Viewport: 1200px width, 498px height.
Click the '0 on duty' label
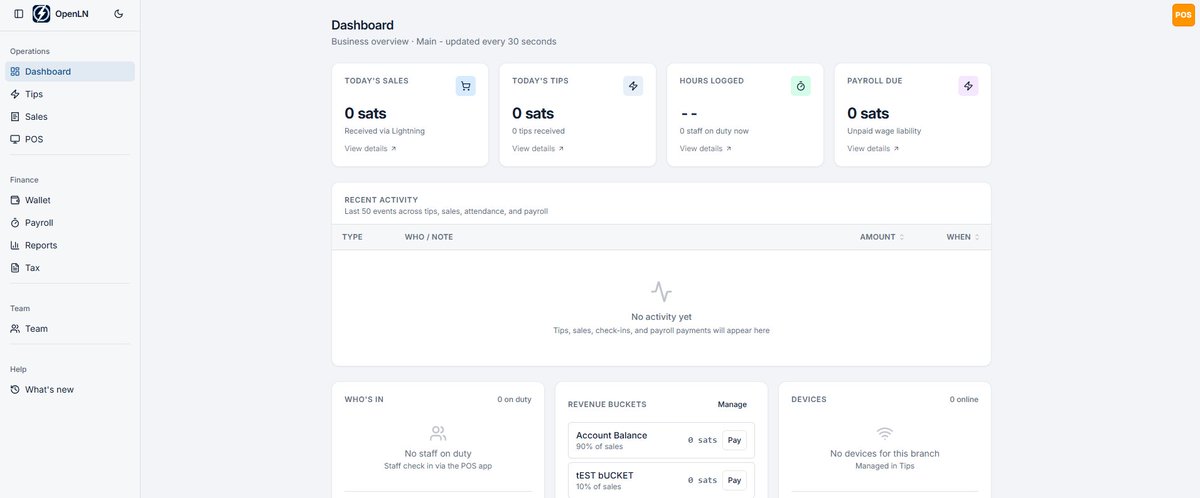[x=514, y=399]
